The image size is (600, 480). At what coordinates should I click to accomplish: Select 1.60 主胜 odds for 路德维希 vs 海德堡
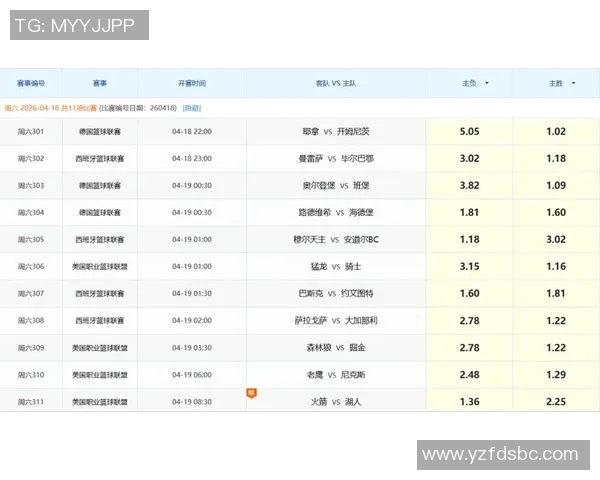pyautogui.click(x=556, y=212)
